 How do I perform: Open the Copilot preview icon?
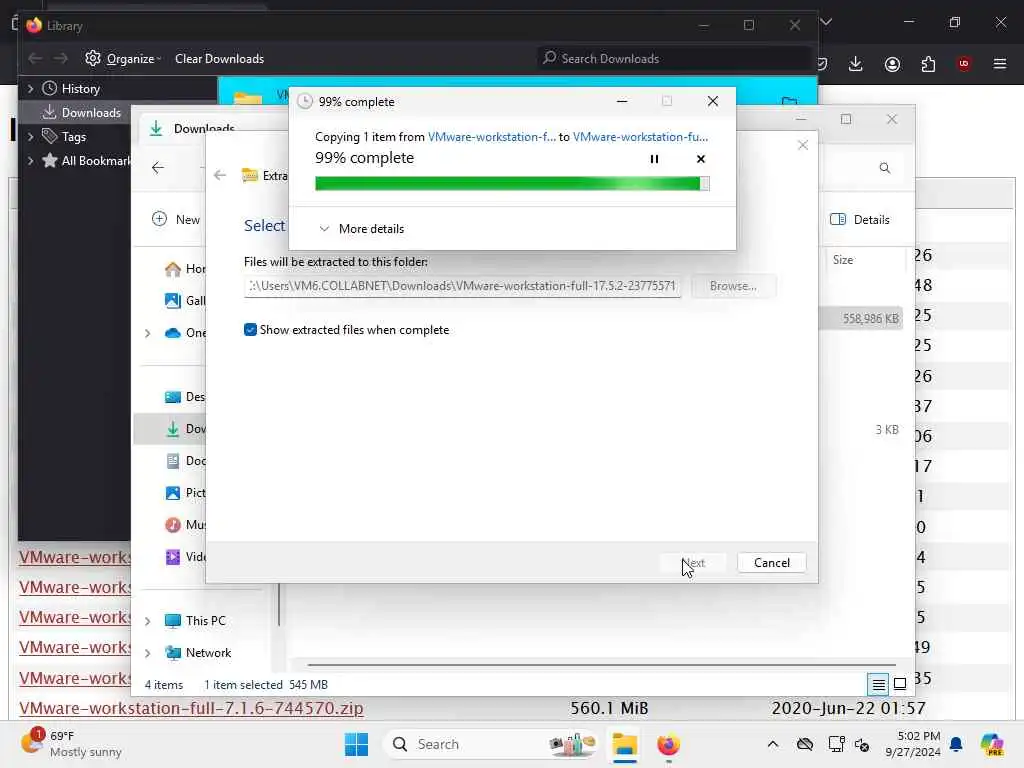(x=992, y=744)
